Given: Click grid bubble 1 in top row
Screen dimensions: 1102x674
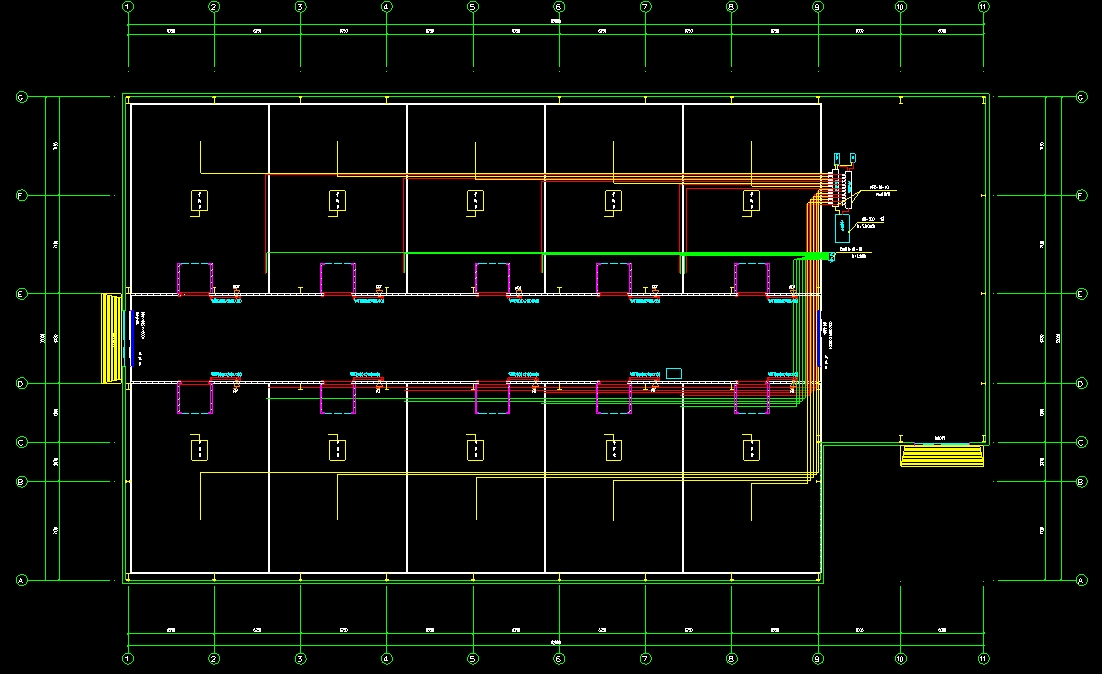Looking at the screenshot, I should coord(127,7).
